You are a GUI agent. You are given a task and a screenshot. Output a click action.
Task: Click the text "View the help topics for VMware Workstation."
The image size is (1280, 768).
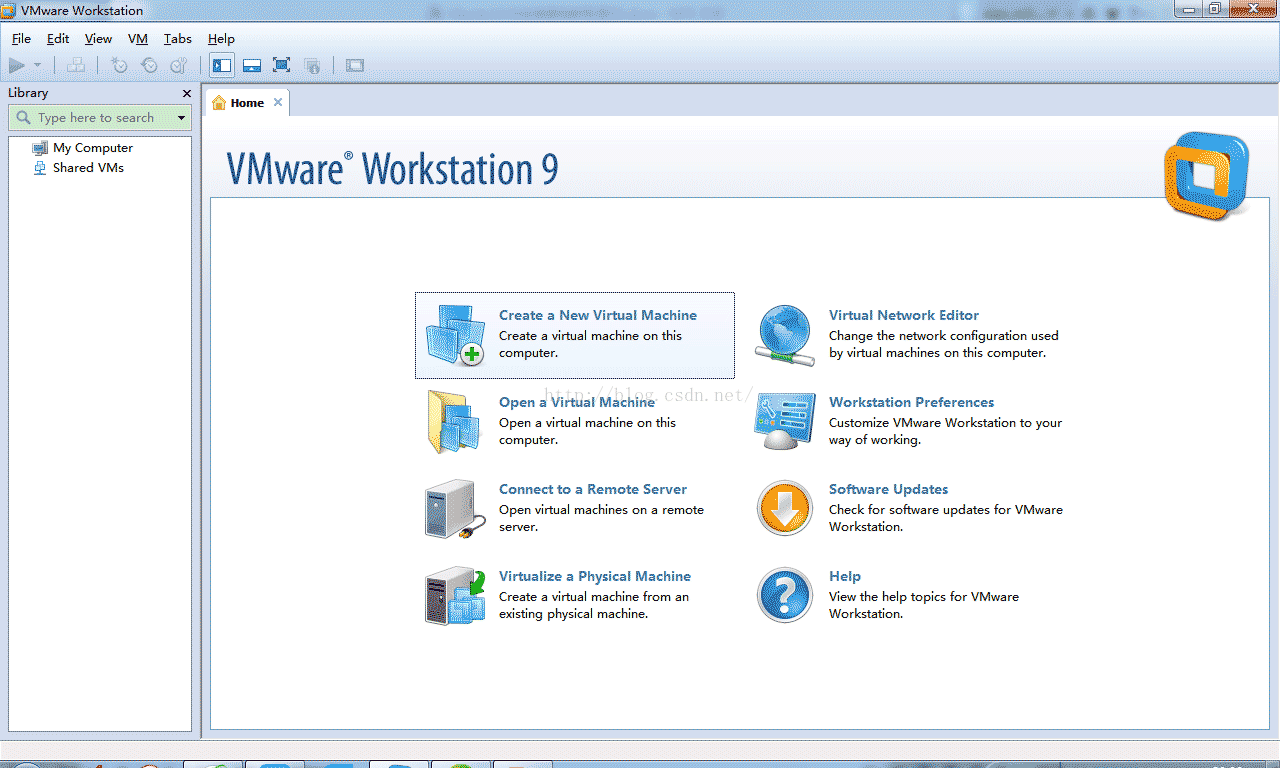pyautogui.click(x=924, y=605)
